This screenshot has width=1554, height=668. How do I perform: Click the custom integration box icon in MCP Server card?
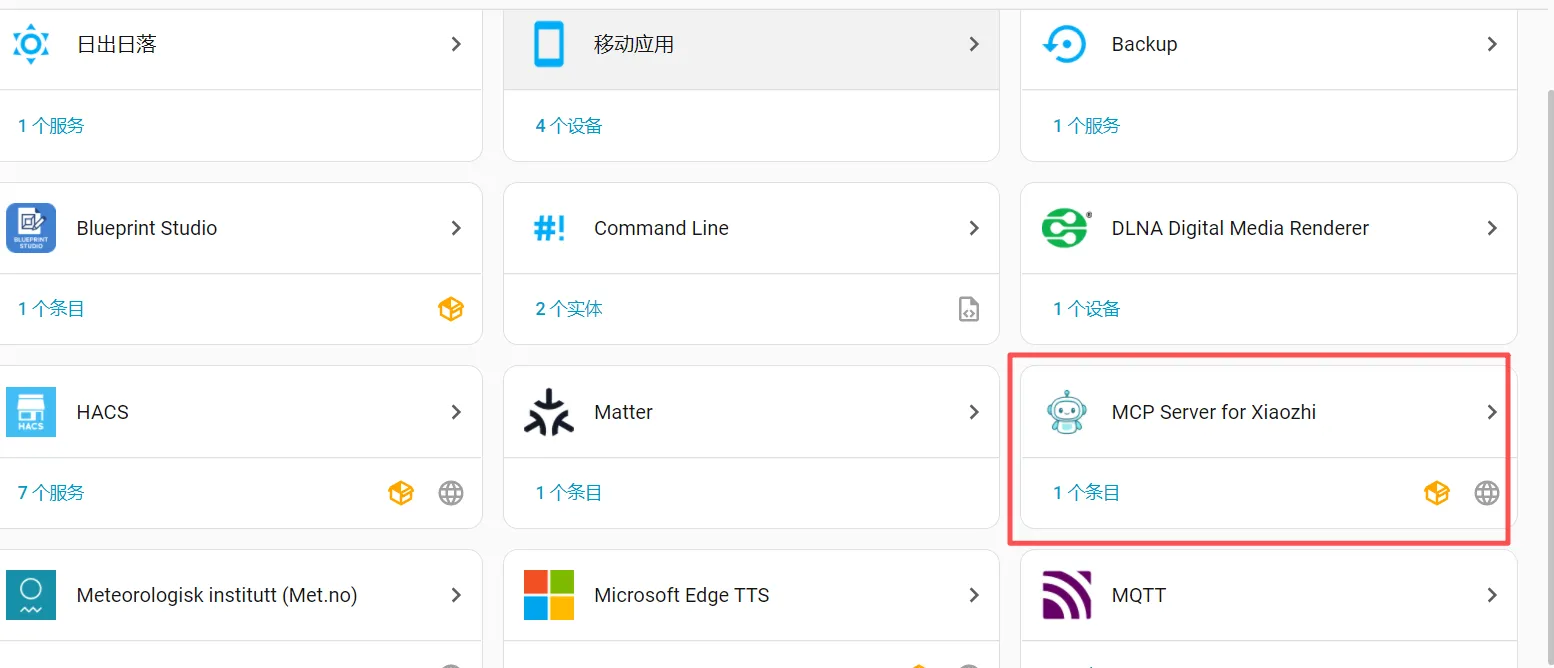[1437, 493]
